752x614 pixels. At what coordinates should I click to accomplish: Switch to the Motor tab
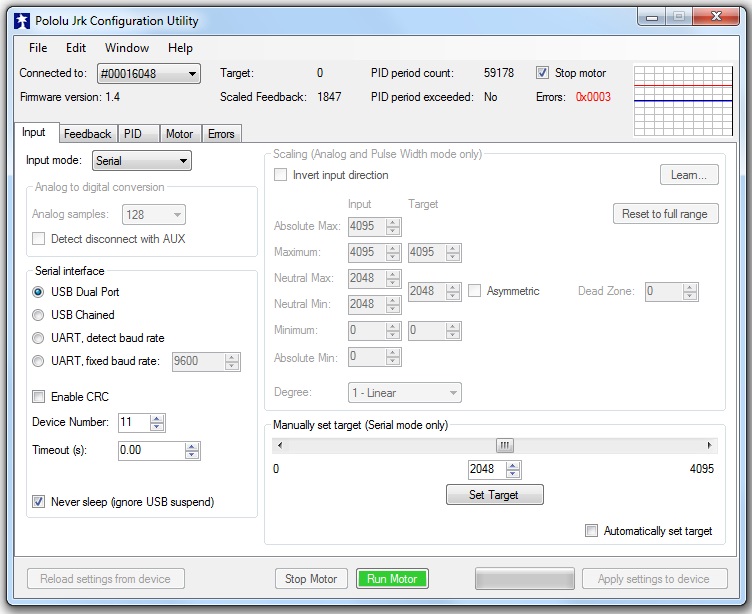(x=179, y=134)
